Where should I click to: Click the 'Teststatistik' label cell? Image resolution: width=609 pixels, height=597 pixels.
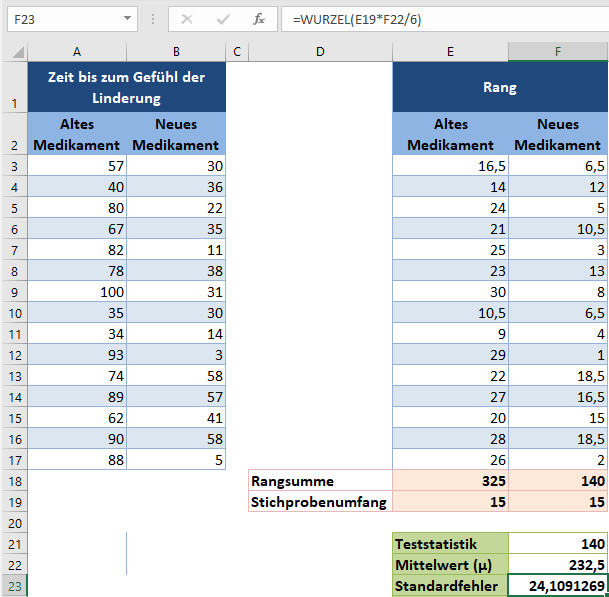451,543
